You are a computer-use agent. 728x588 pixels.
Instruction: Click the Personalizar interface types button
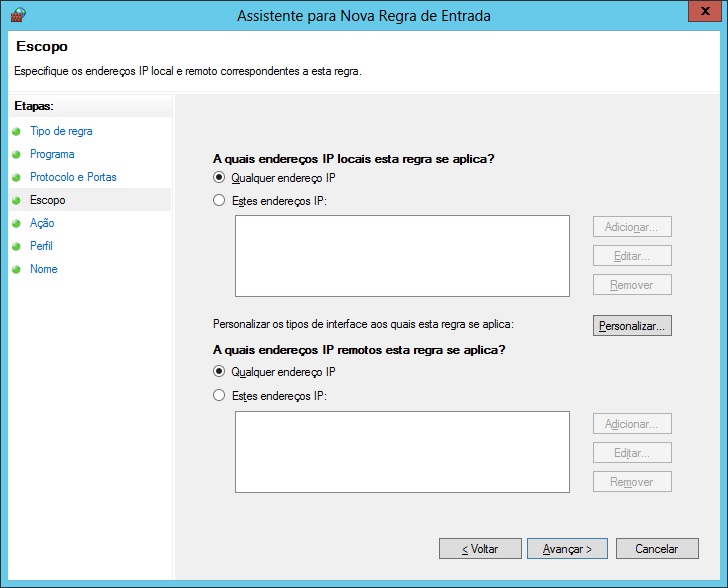[x=632, y=326]
